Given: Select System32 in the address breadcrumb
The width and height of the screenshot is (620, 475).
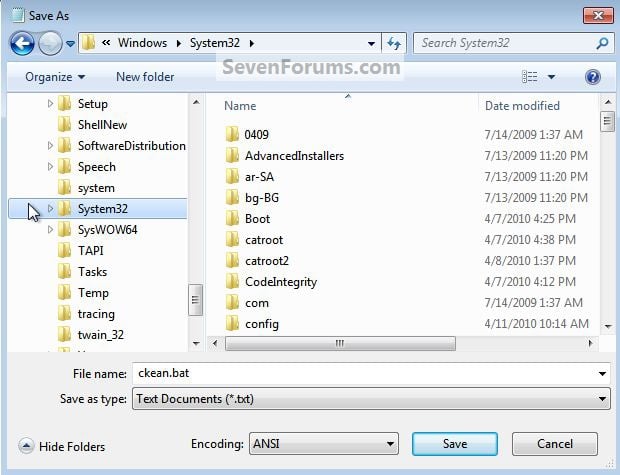Looking at the screenshot, I should tap(215, 43).
